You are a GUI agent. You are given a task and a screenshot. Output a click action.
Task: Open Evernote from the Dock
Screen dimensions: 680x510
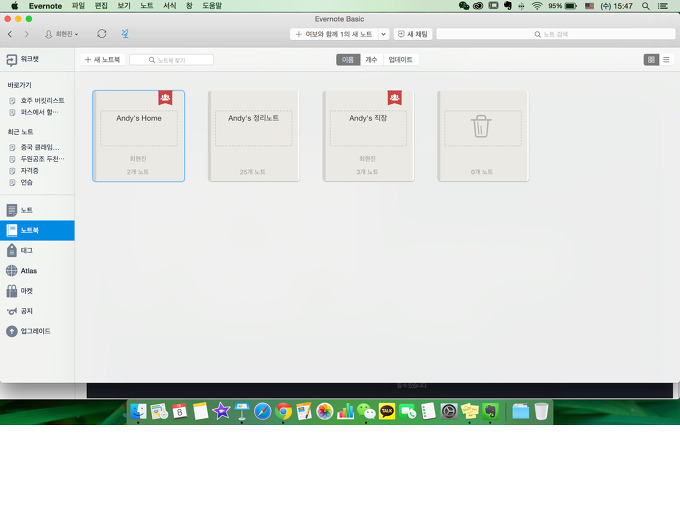490,411
